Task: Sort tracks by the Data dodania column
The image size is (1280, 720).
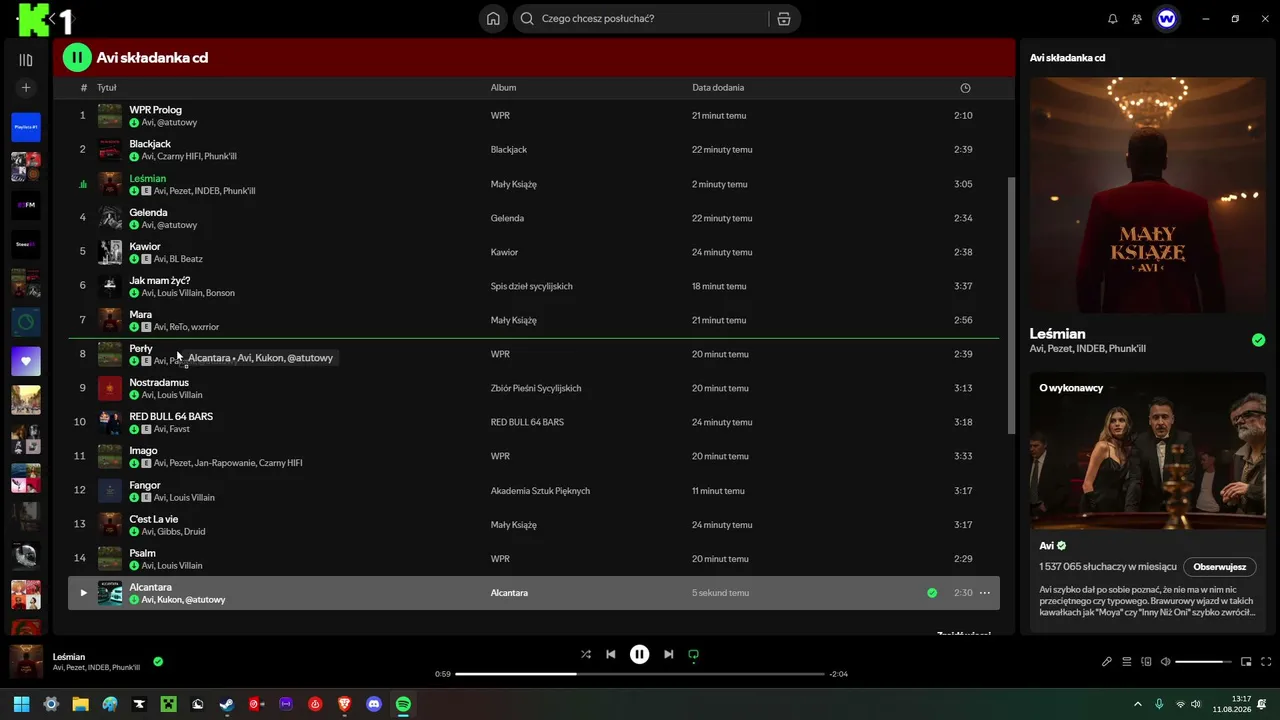Action: point(718,88)
